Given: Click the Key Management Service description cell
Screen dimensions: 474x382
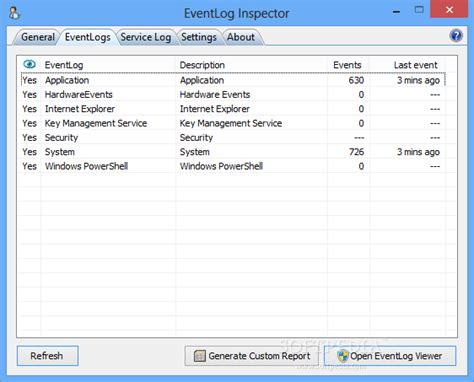Looking at the screenshot, I should click(231, 123).
